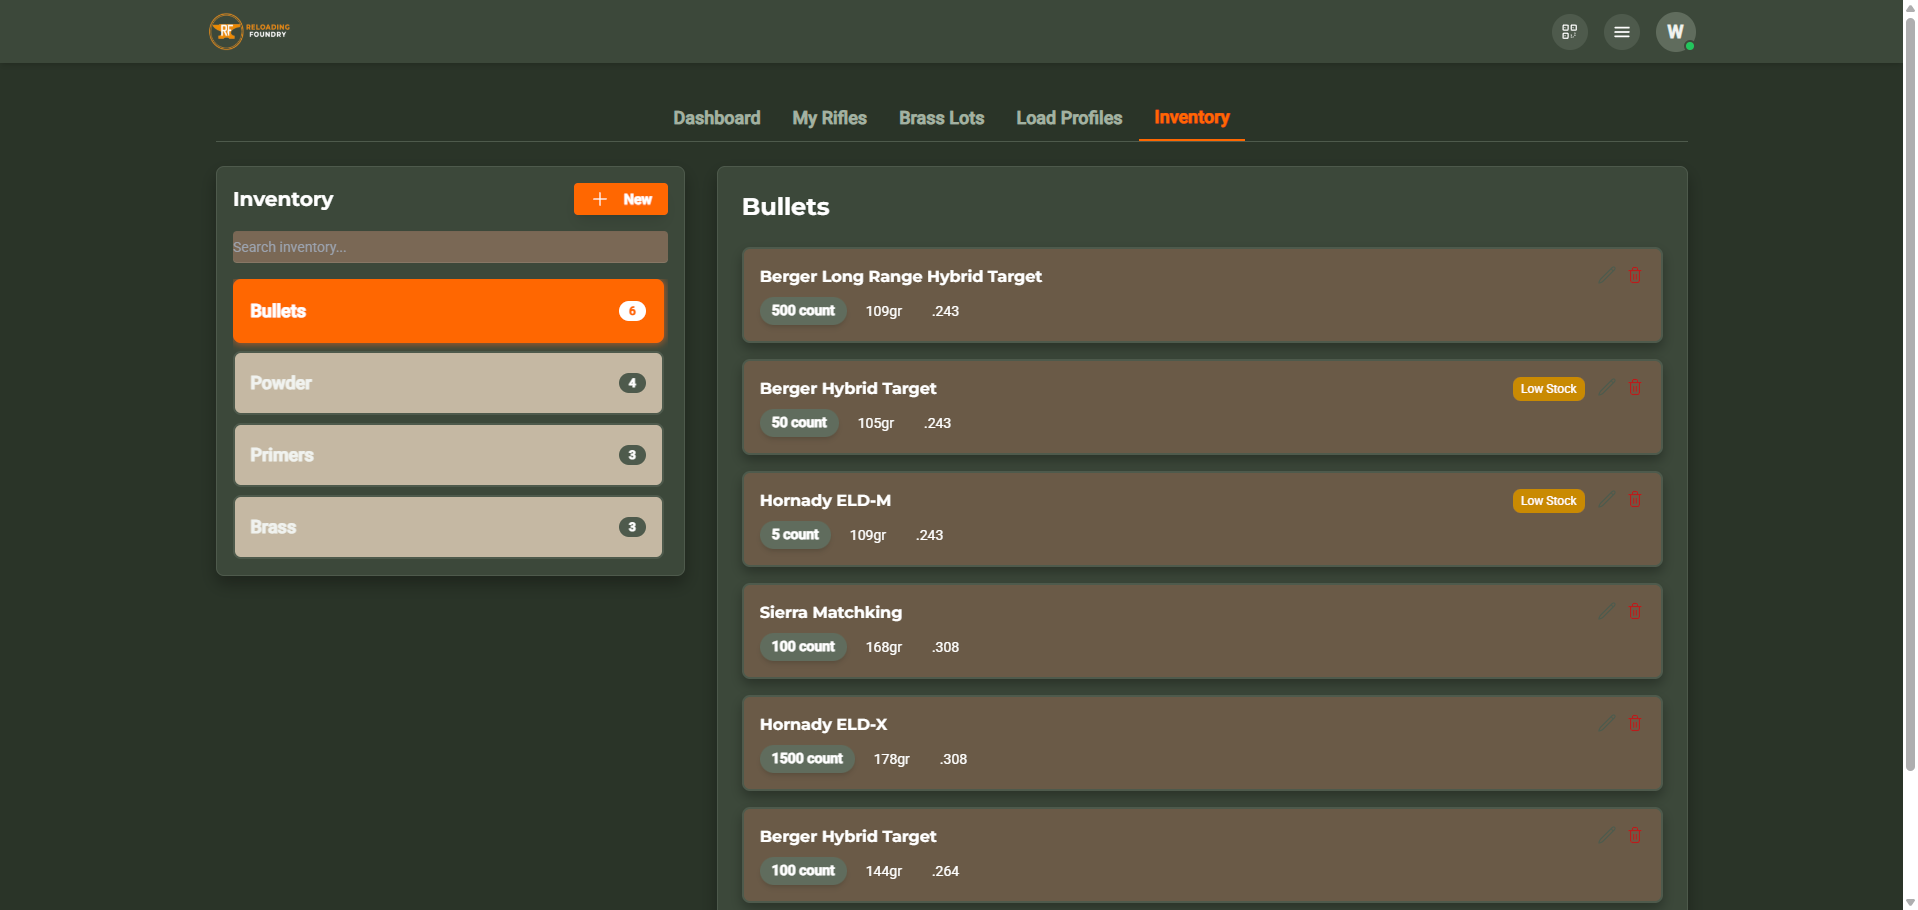This screenshot has height=910, width=1918.
Task: Click the Hornady ELD-X title
Action: click(x=823, y=724)
